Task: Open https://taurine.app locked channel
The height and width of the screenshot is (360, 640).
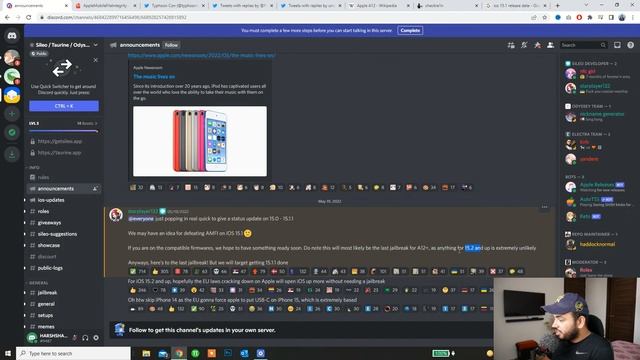Action: [63, 153]
